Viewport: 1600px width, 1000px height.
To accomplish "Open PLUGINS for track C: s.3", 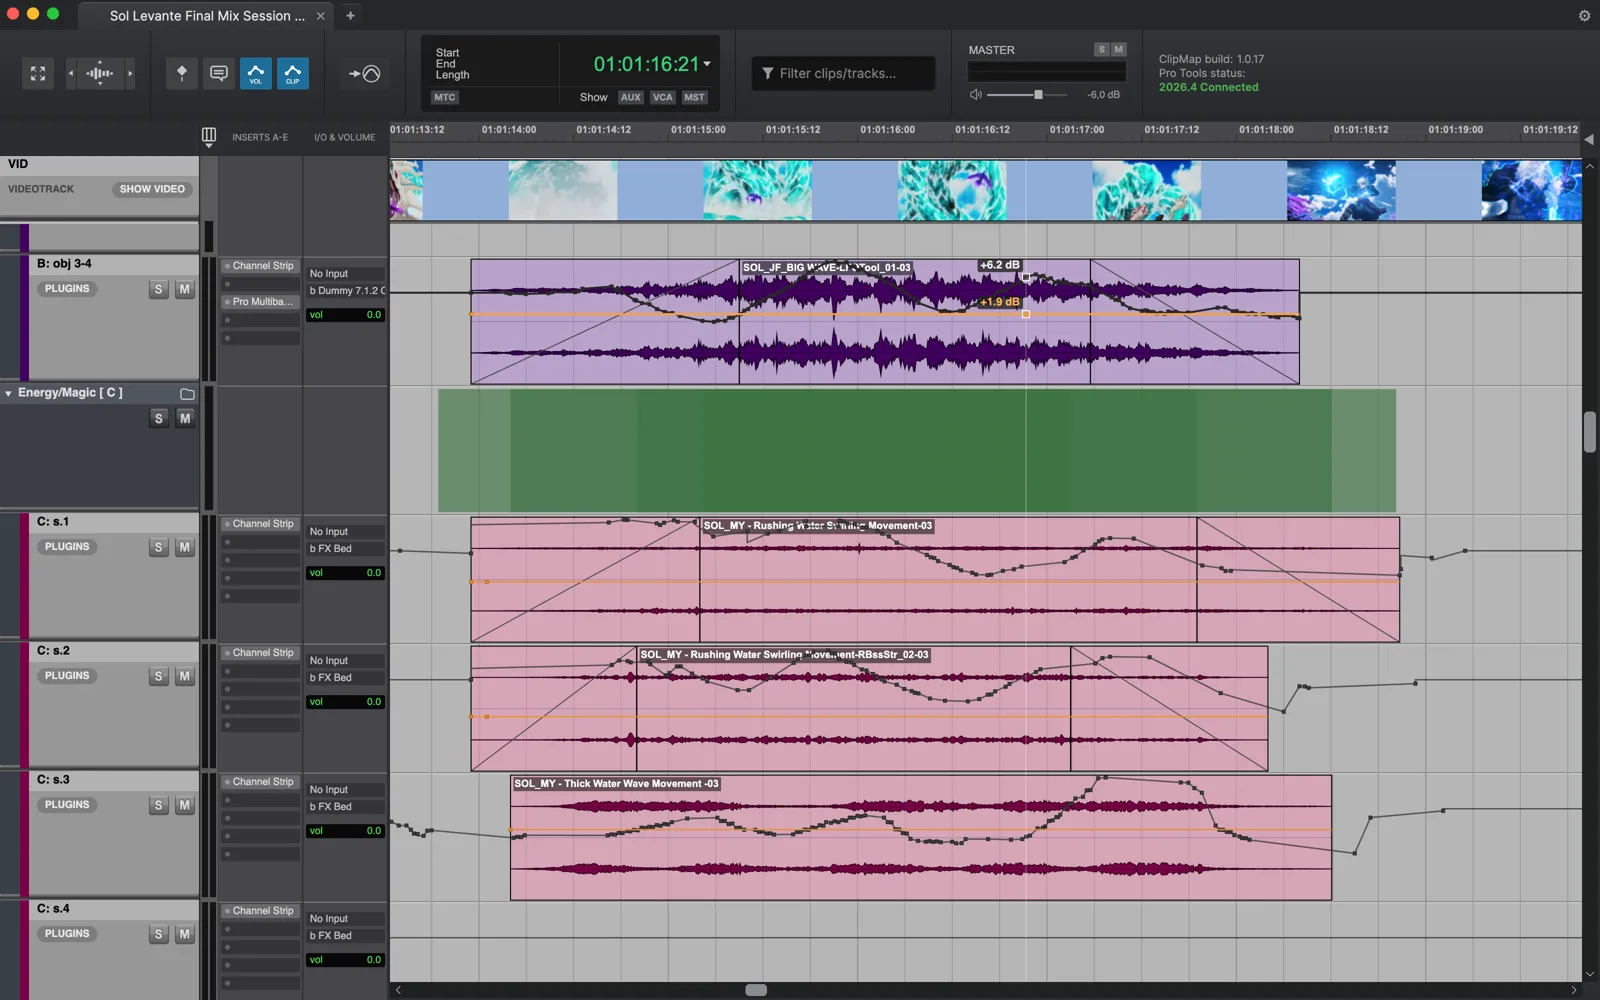I will click(x=67, y=804).
